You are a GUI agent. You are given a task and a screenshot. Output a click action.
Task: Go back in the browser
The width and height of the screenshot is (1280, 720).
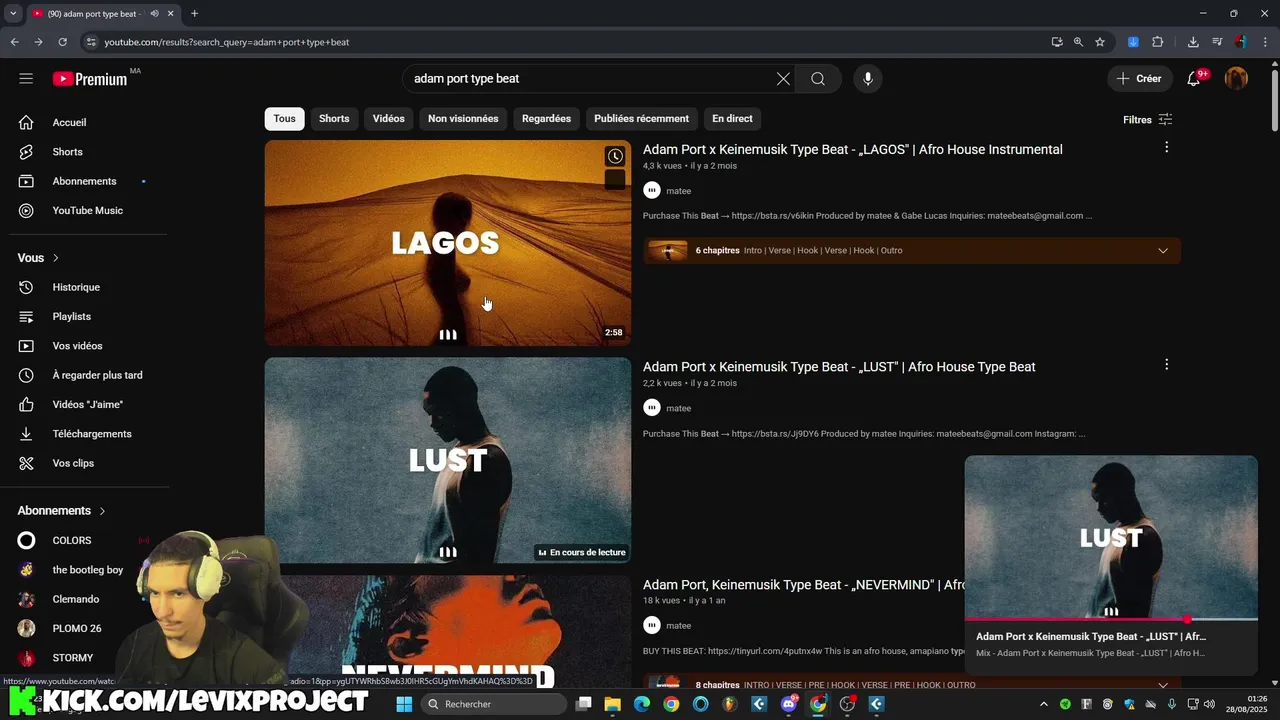pyautogui.click(x=14, y=42)
